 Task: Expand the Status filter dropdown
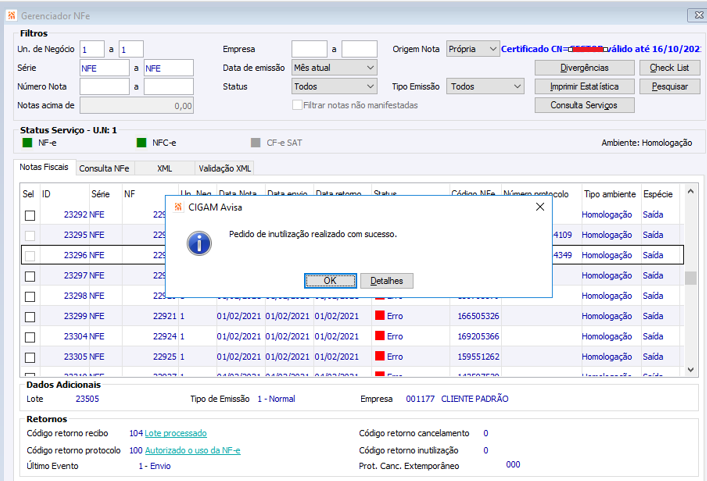(x=333, y=87)
